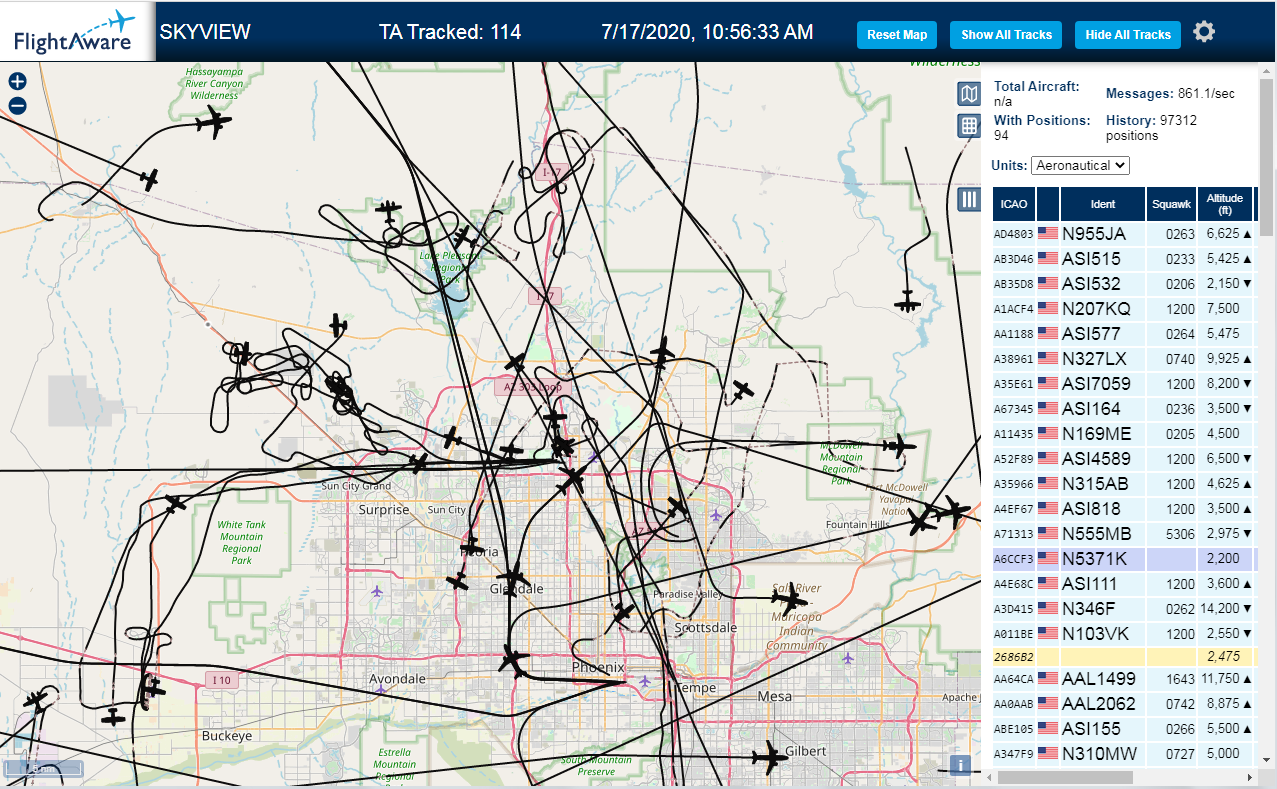
Task: Click the US flag in N310MW row
Action: 1048,754
